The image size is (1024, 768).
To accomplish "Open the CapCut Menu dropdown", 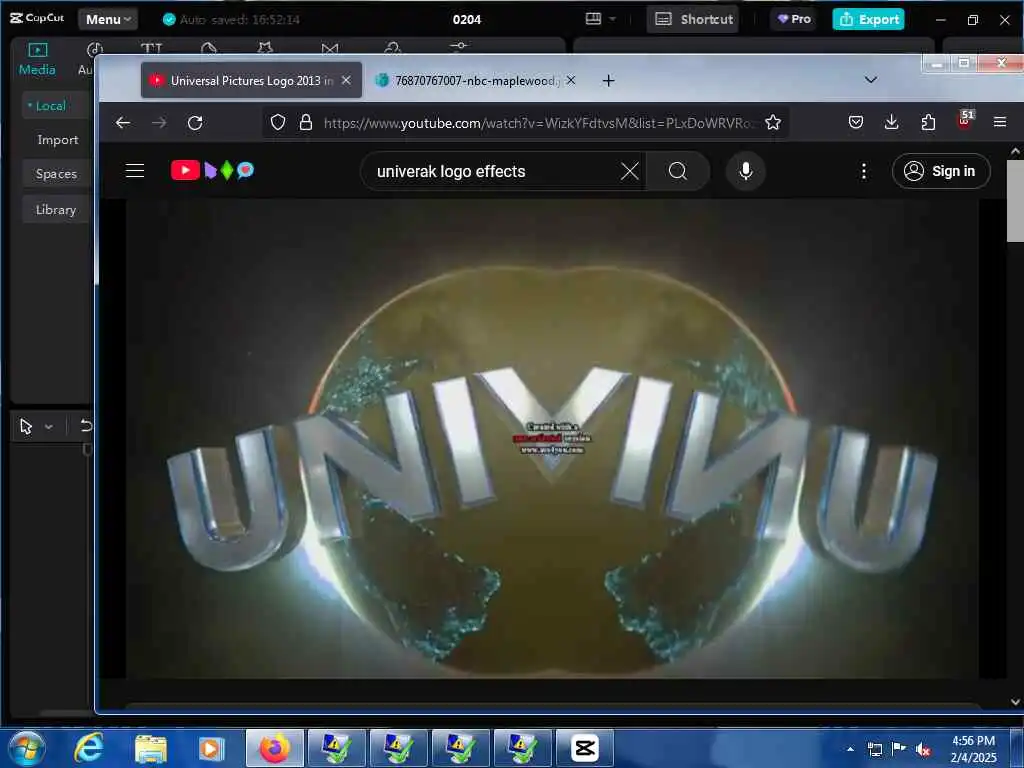I will [x=108, y=20].
